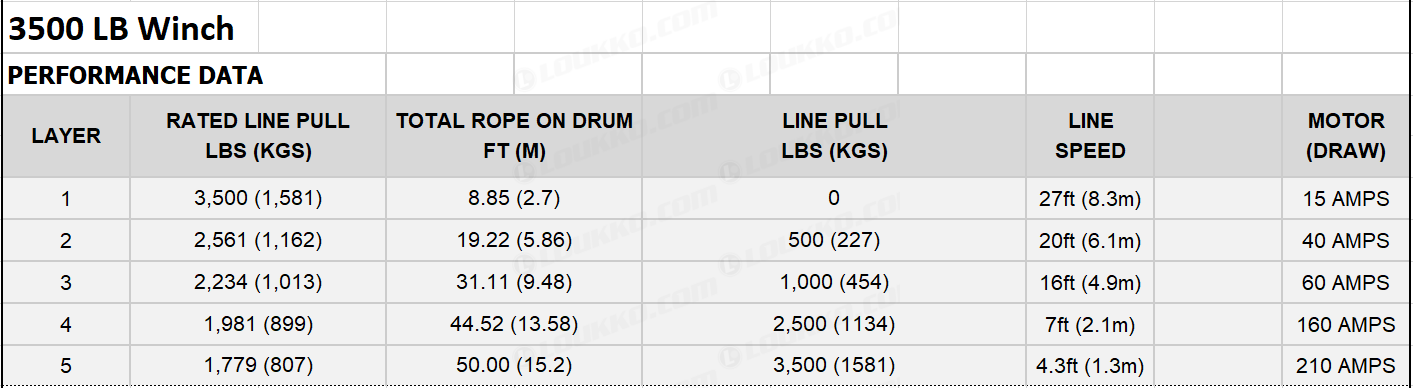Click the 15 AMPS motor draw cell
Viewport: 1413px width, 388px height.
click(1346, 199)
